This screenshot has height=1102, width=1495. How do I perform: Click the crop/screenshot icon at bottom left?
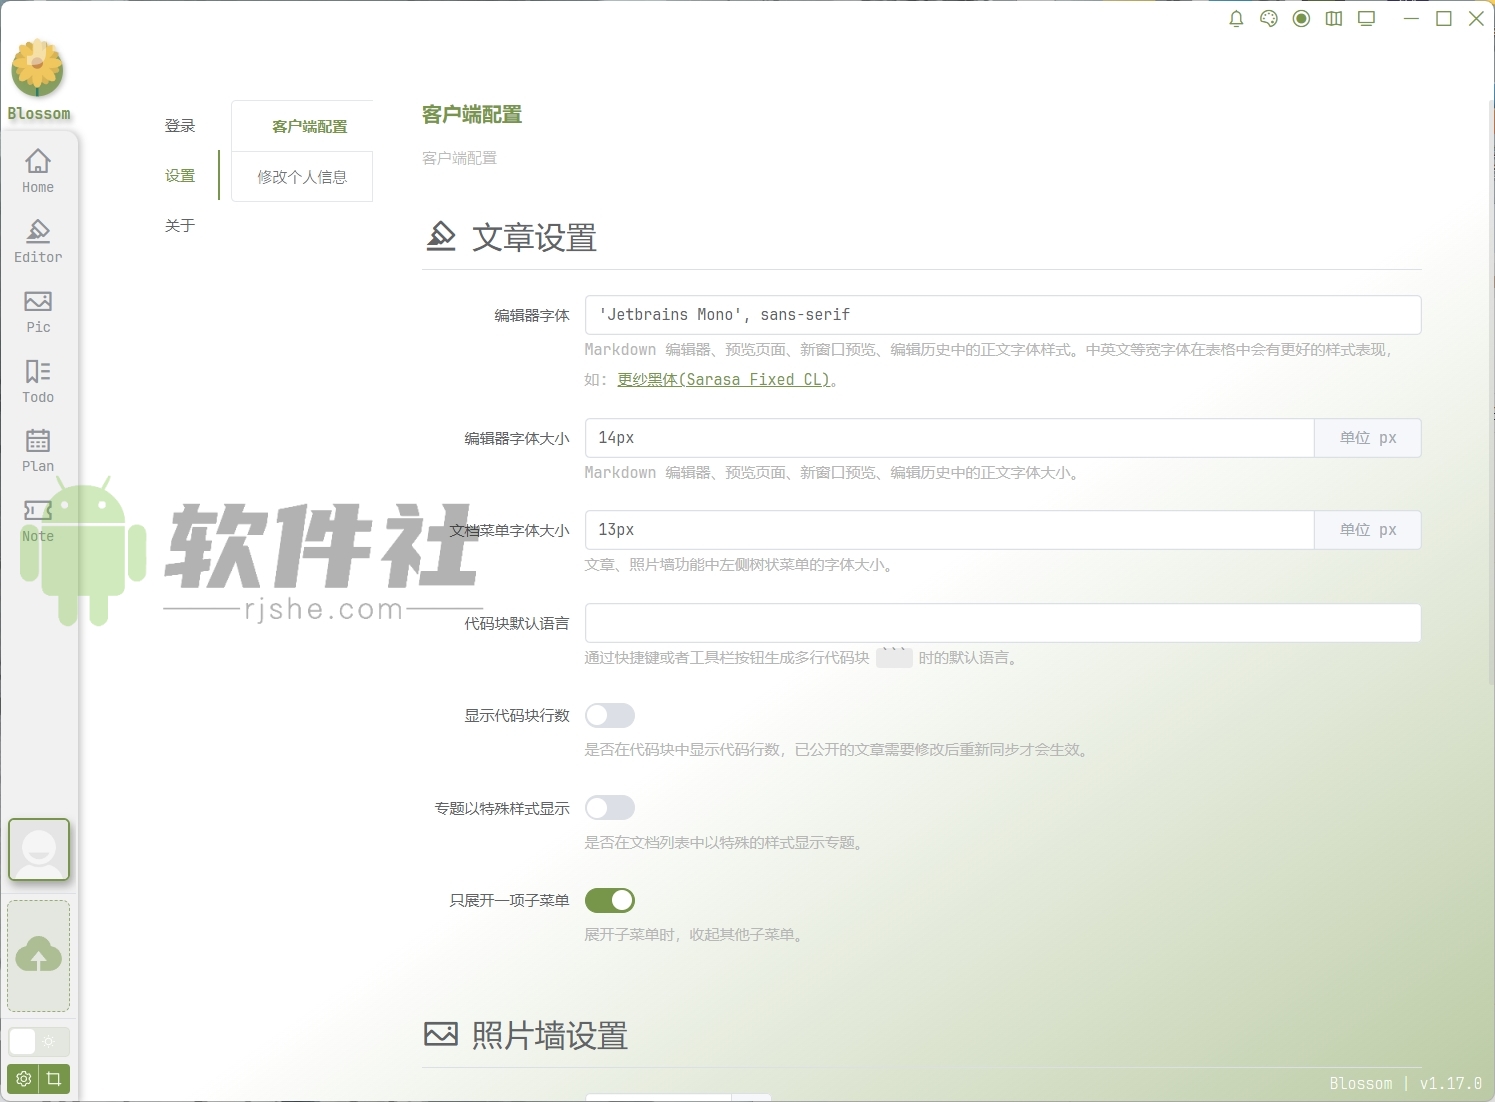pos(55,1079)
